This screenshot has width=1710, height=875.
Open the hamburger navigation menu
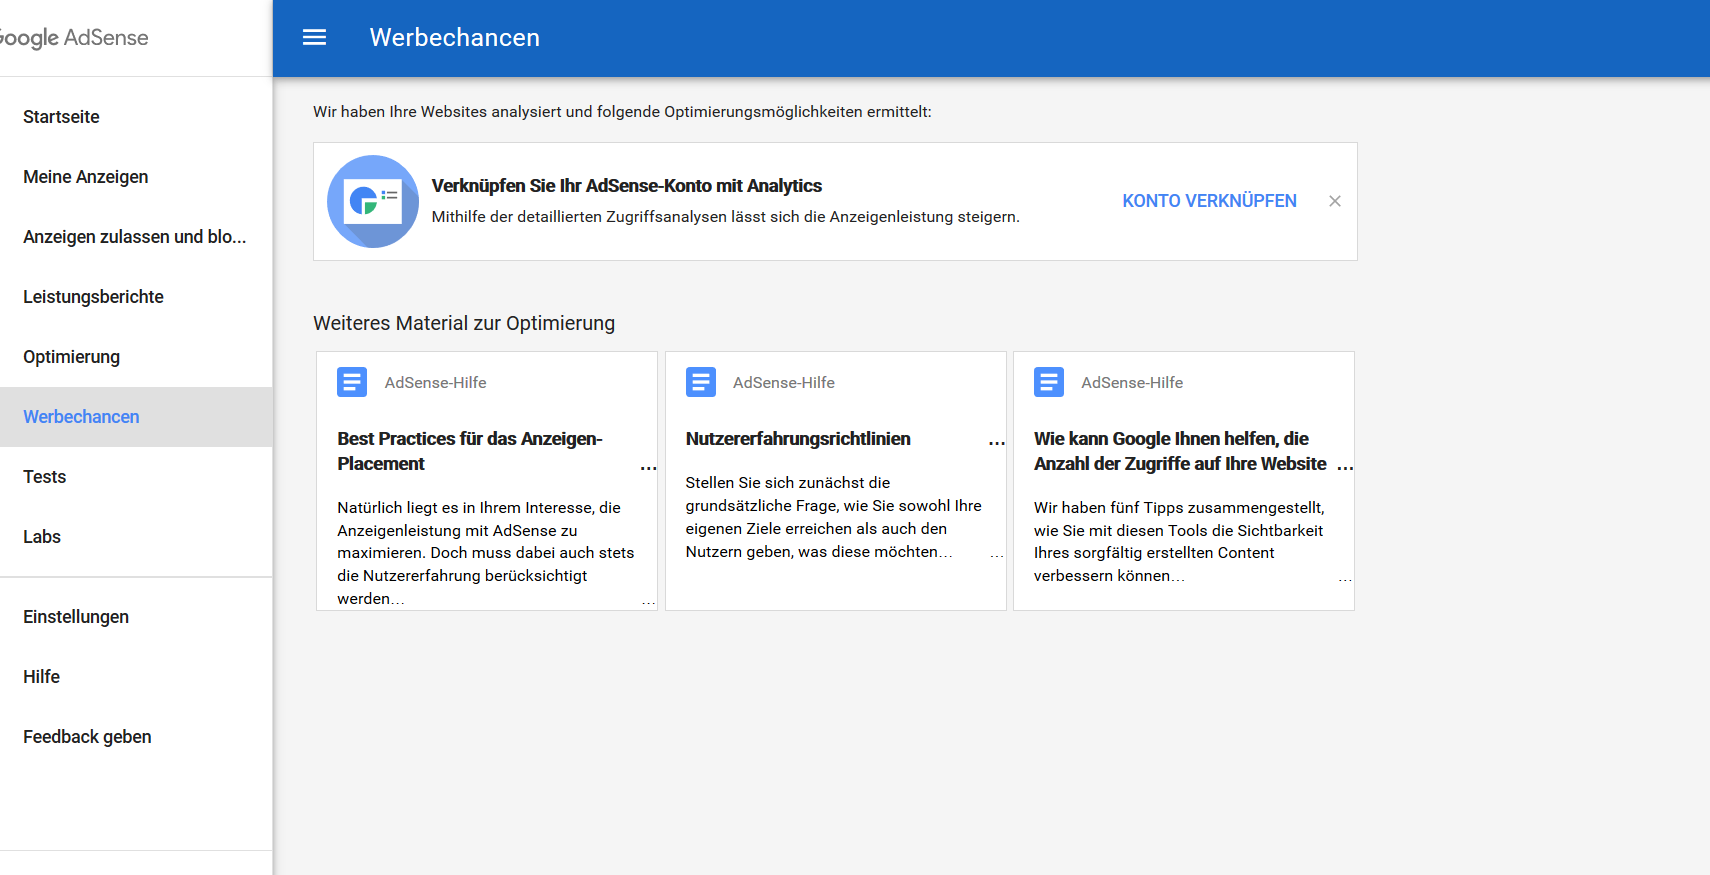pyautogui.click(x=314, y=38)
